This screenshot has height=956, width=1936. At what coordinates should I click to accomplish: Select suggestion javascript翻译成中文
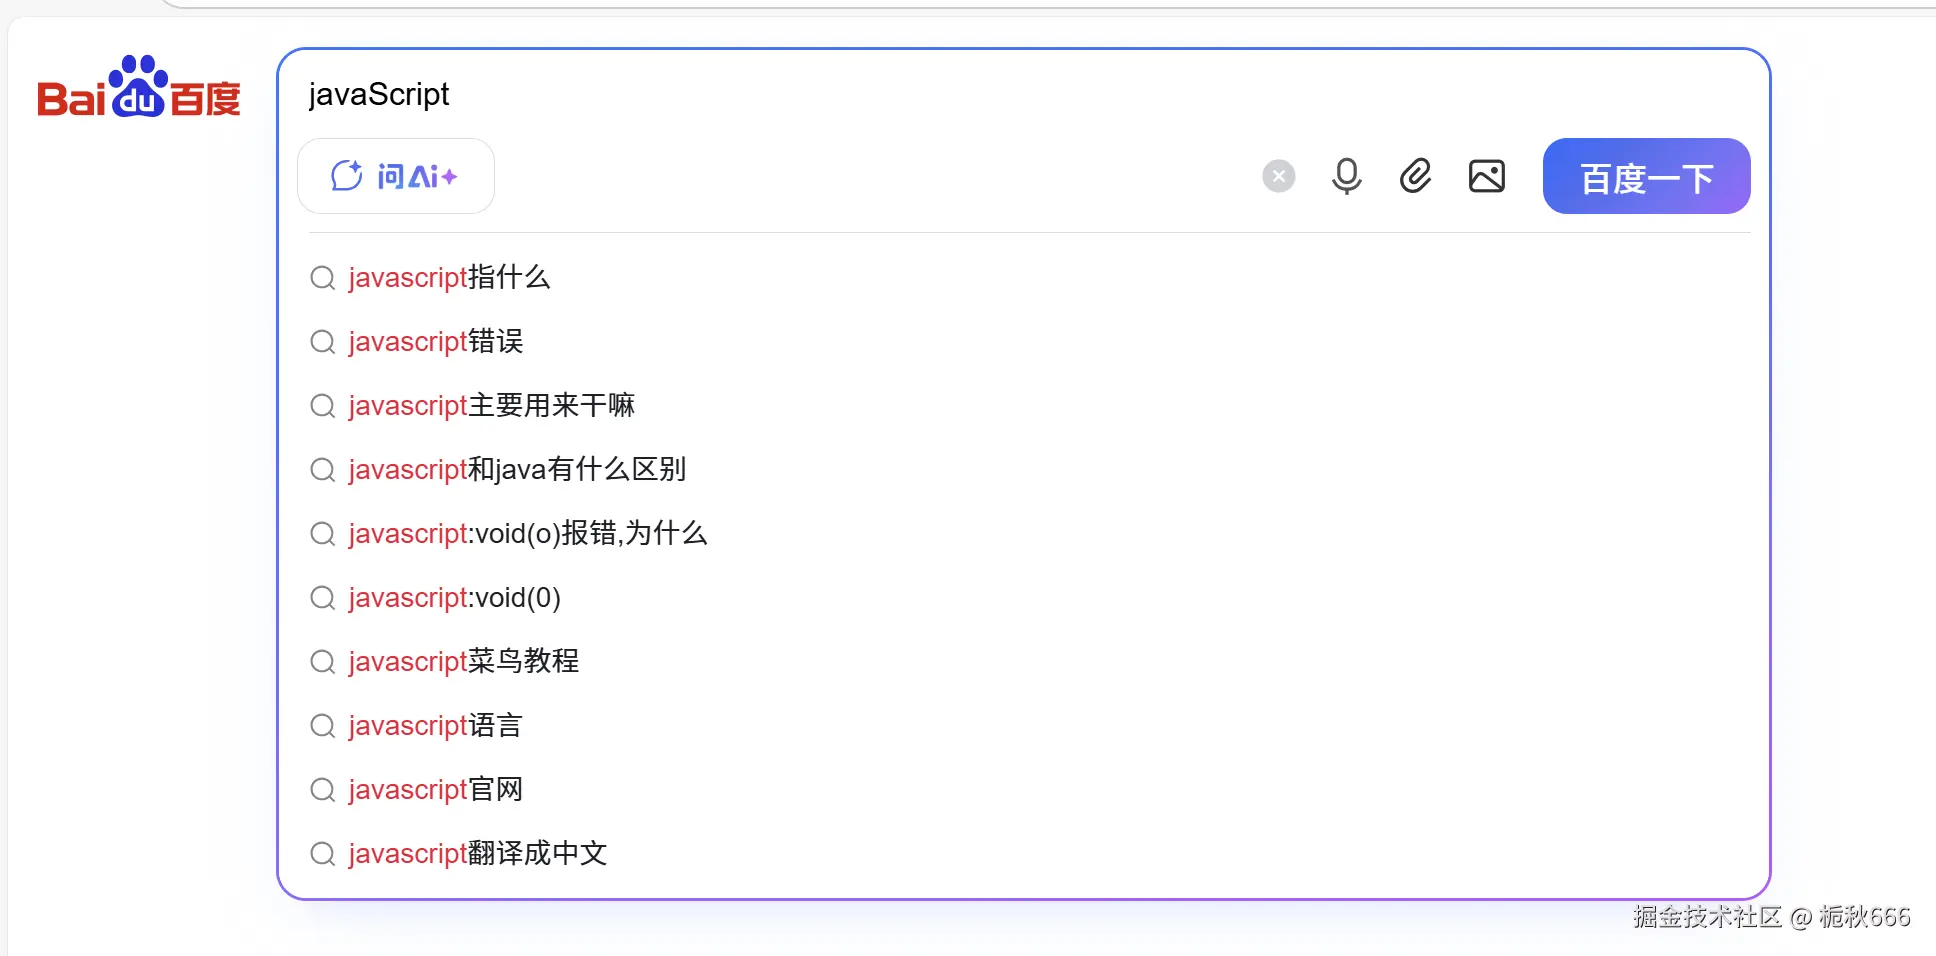click(478, 853)
